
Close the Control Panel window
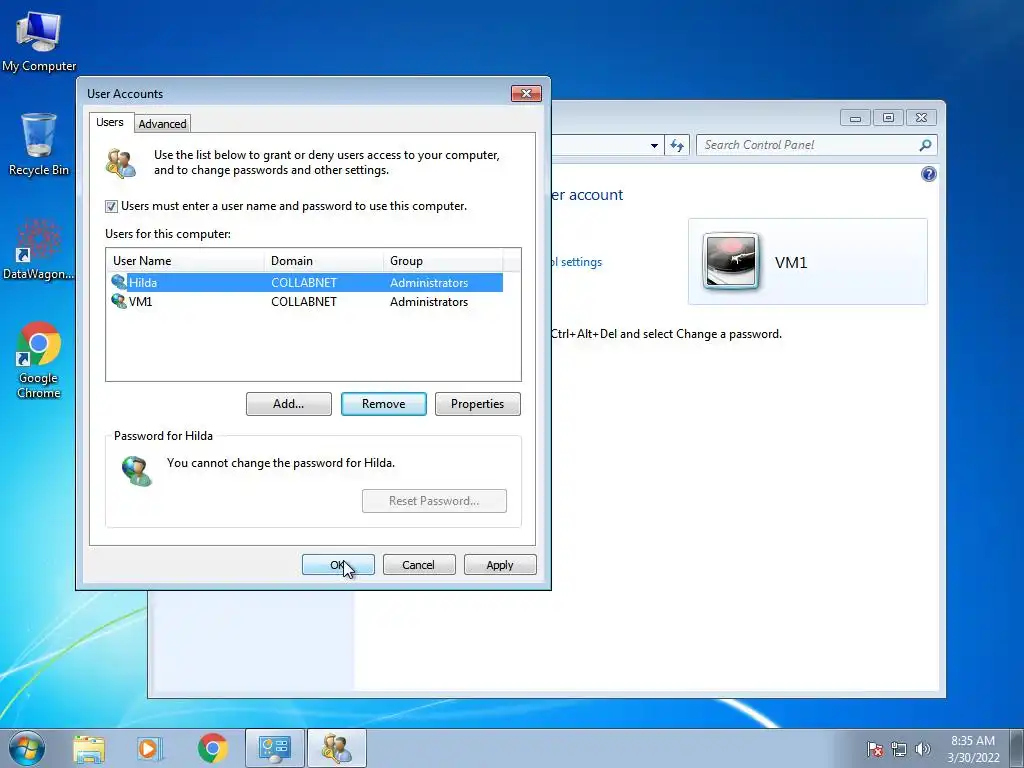click(921, 118)
